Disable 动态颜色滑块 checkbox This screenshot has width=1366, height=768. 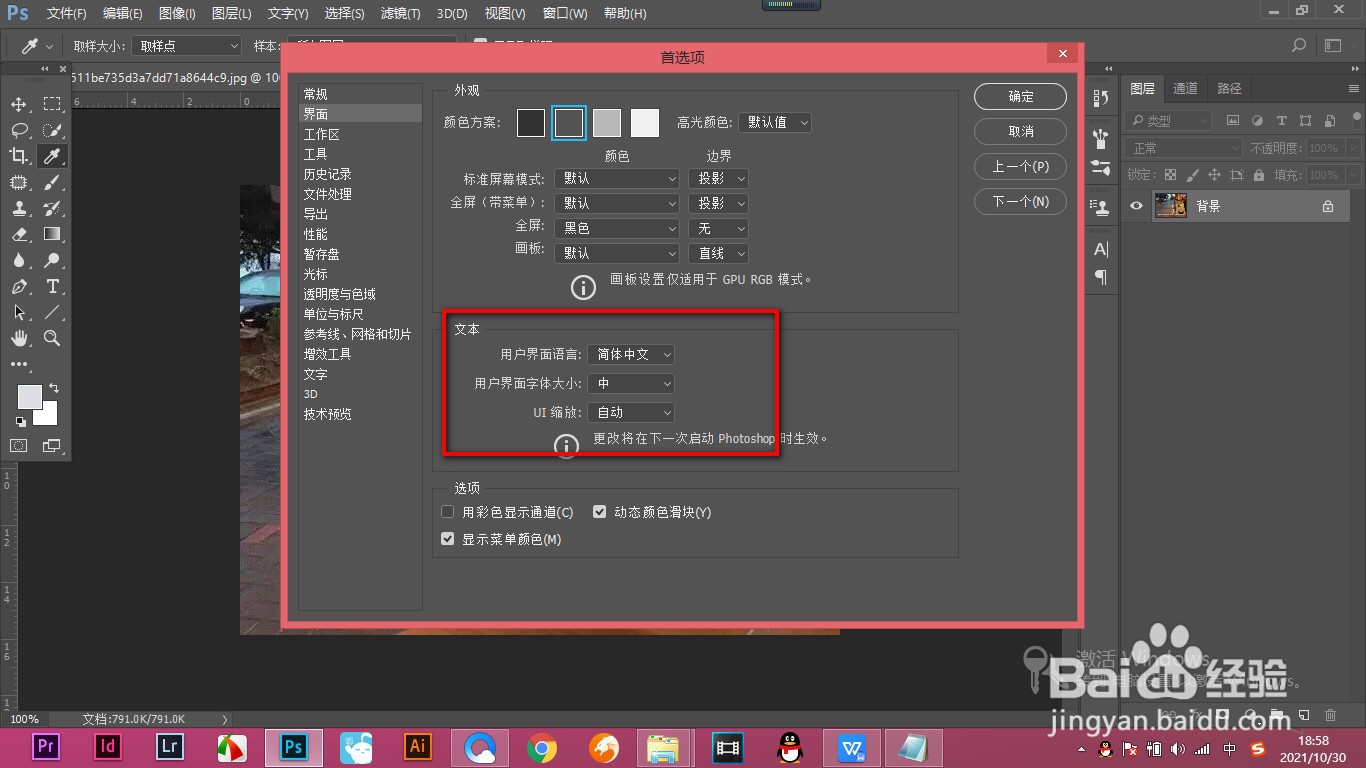[599, 511]
